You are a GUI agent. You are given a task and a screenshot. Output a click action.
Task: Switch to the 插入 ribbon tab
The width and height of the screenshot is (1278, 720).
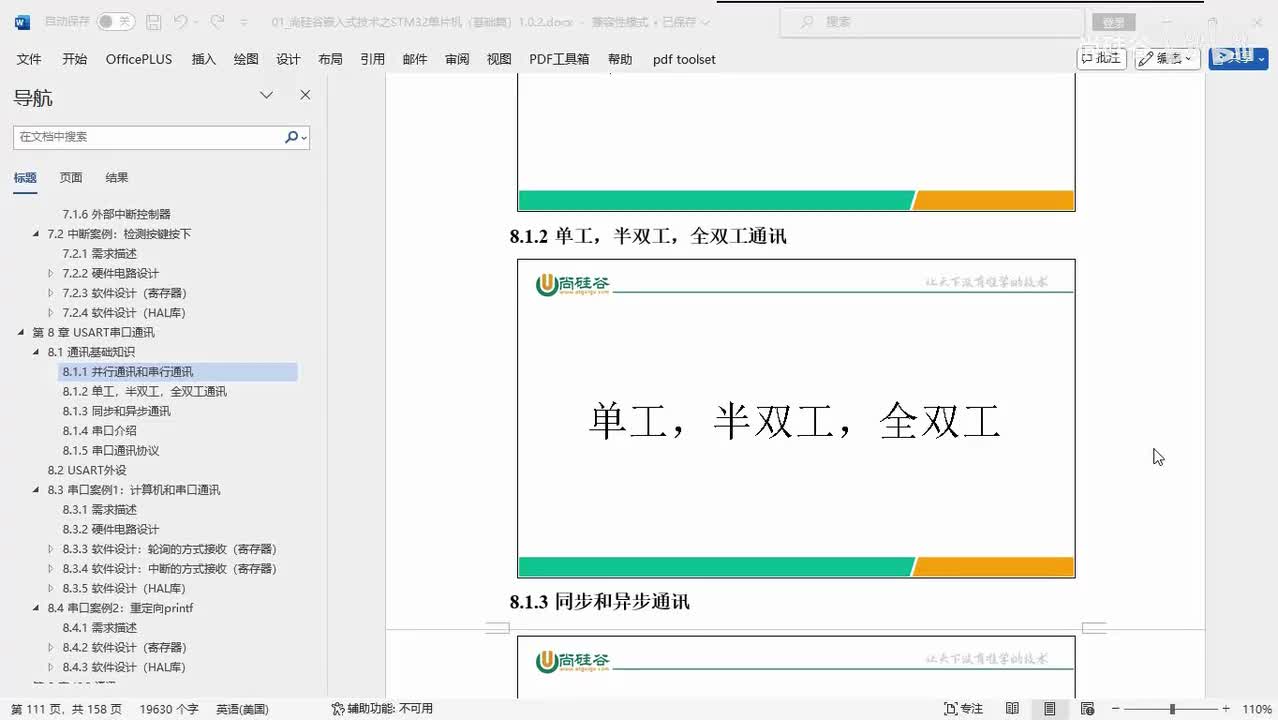pyautogui.click(x=203, y=59)
